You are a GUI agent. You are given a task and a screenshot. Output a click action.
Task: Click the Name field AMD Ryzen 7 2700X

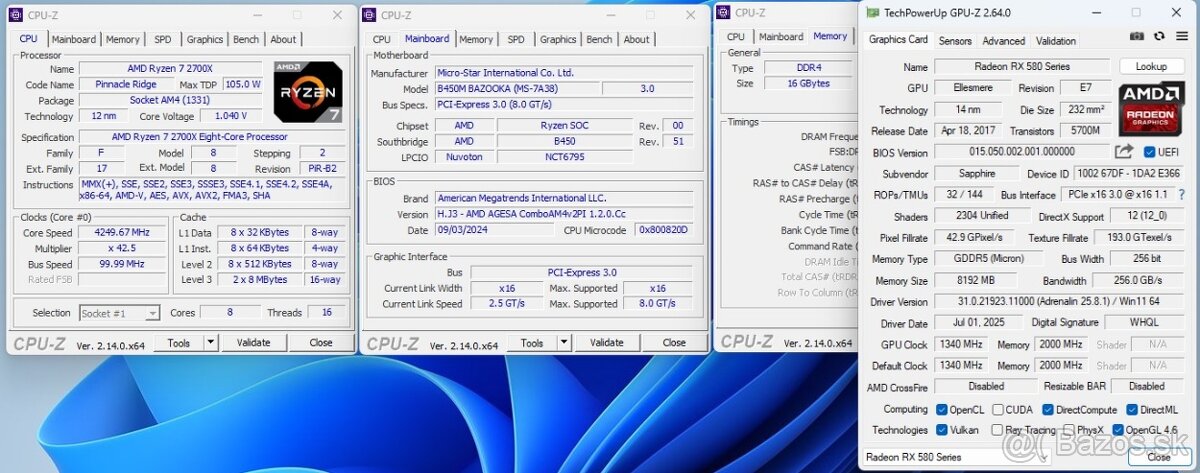pos(173,69)
